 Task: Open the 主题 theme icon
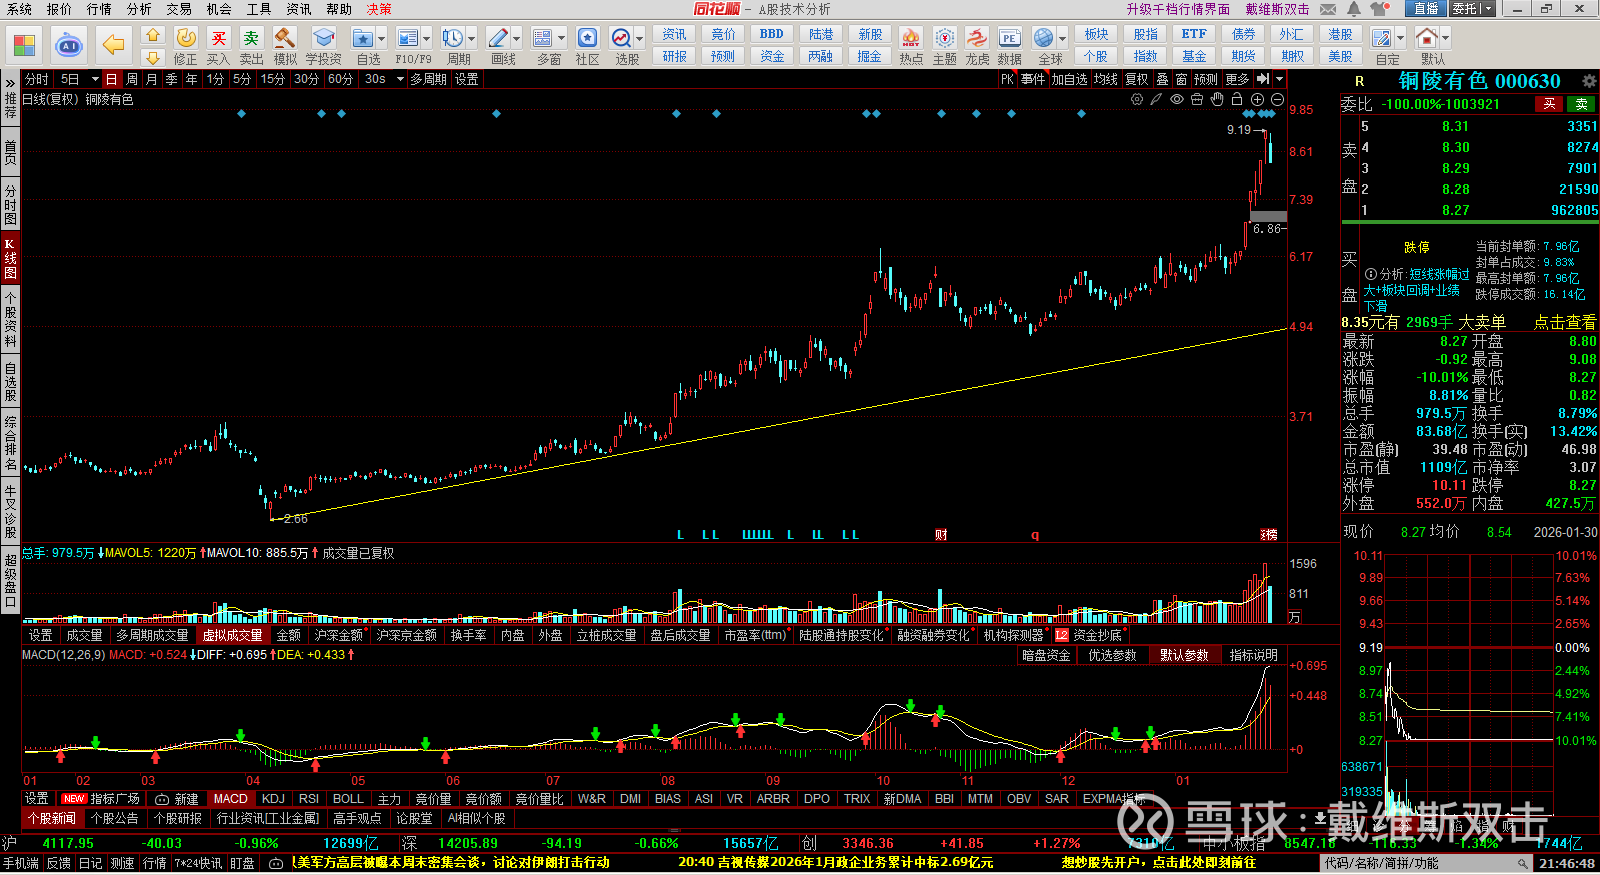tap(944, 38)
